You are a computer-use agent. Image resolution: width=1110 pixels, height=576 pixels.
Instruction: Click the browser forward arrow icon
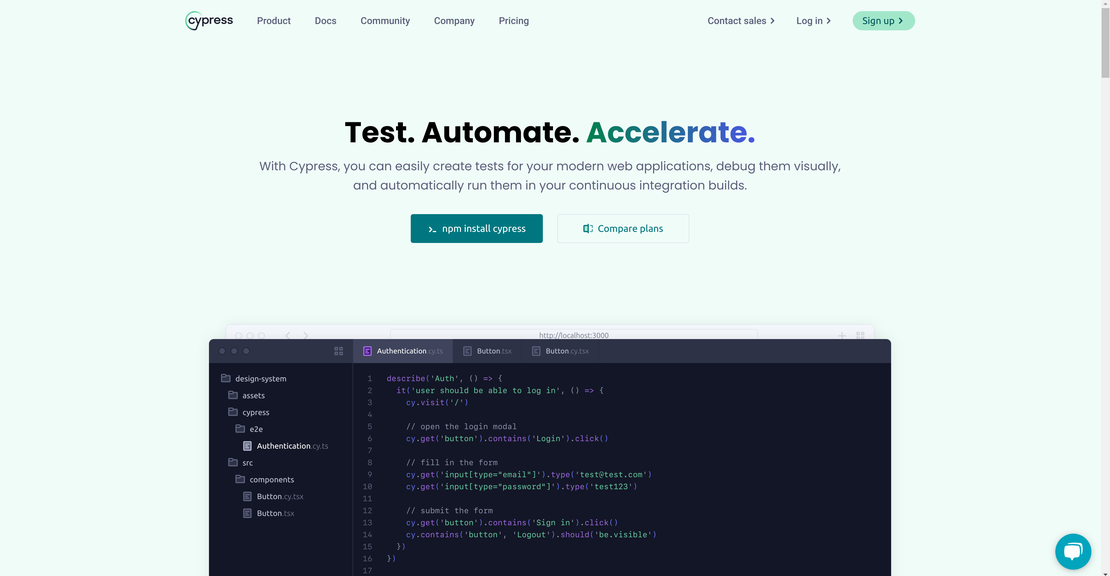tap(306, 335)
